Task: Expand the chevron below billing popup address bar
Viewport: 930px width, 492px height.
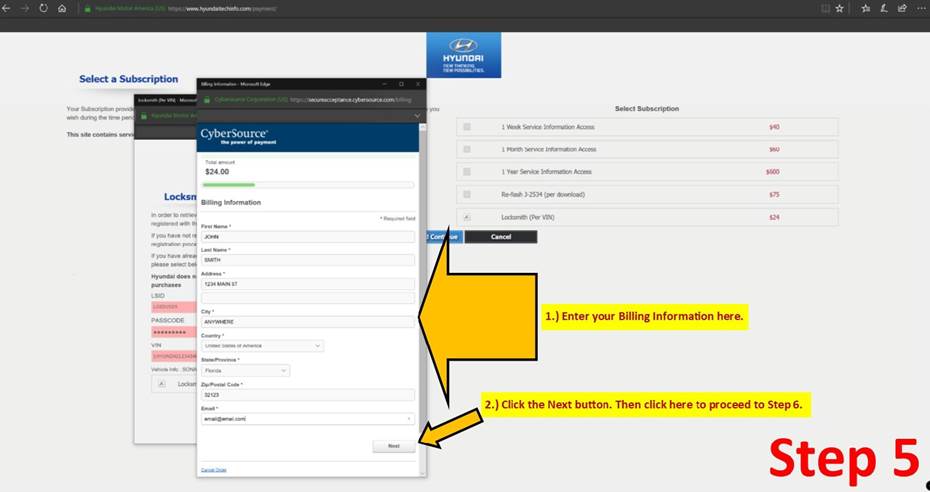Action: point(417,116)
